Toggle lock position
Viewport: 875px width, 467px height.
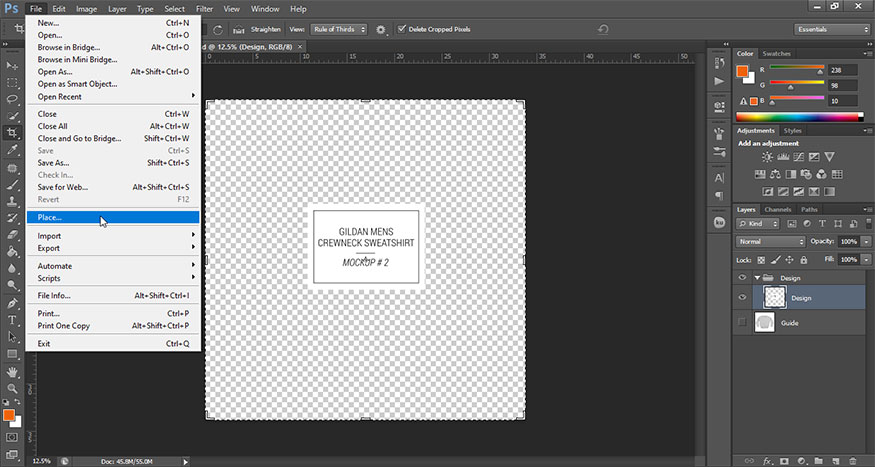(790, 260)
